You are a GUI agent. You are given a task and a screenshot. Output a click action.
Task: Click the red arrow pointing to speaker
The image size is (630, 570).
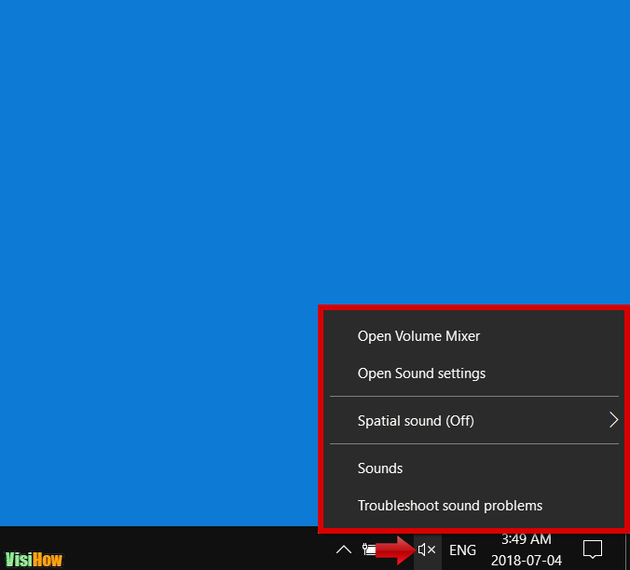click(398, 550)
